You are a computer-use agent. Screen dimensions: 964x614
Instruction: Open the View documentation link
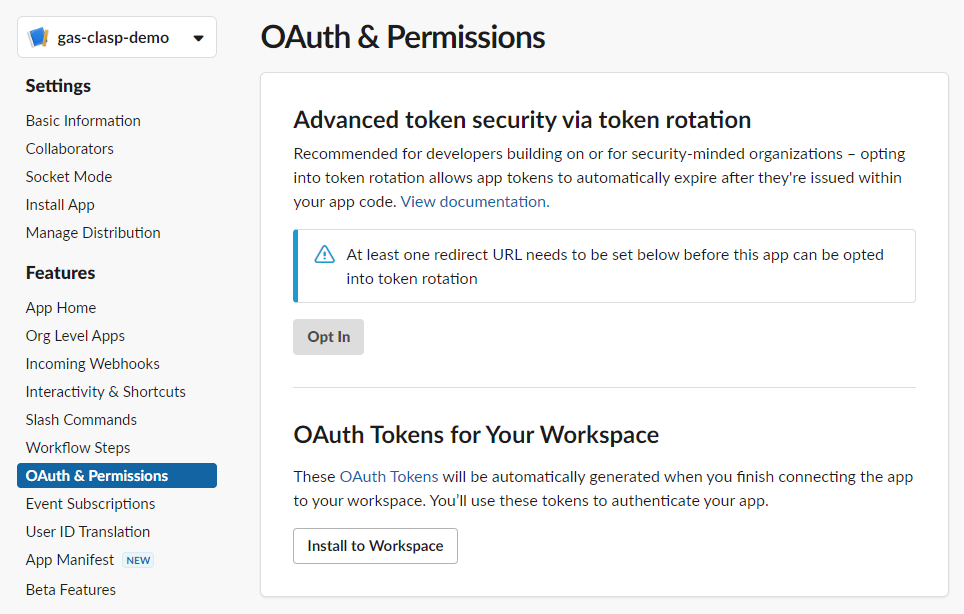coord(474,202)
